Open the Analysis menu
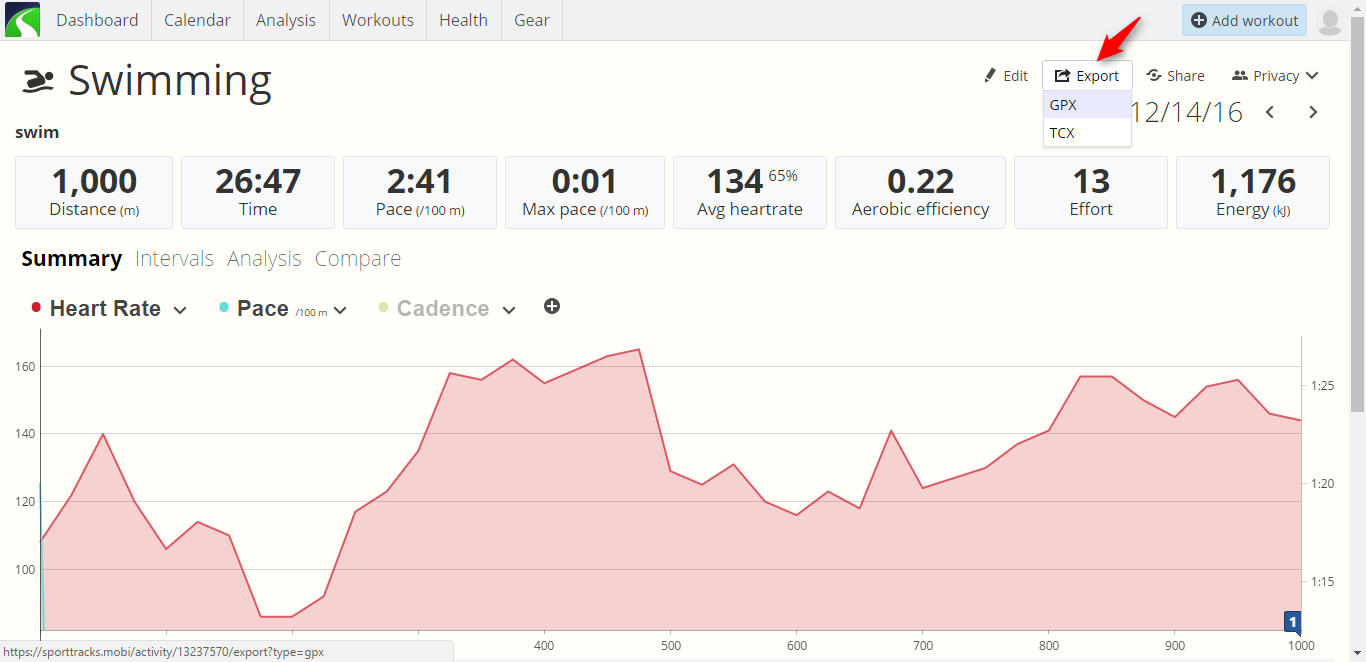Image resolution: width=1366 pixels, height=662 pixels. tap(286, 20)
